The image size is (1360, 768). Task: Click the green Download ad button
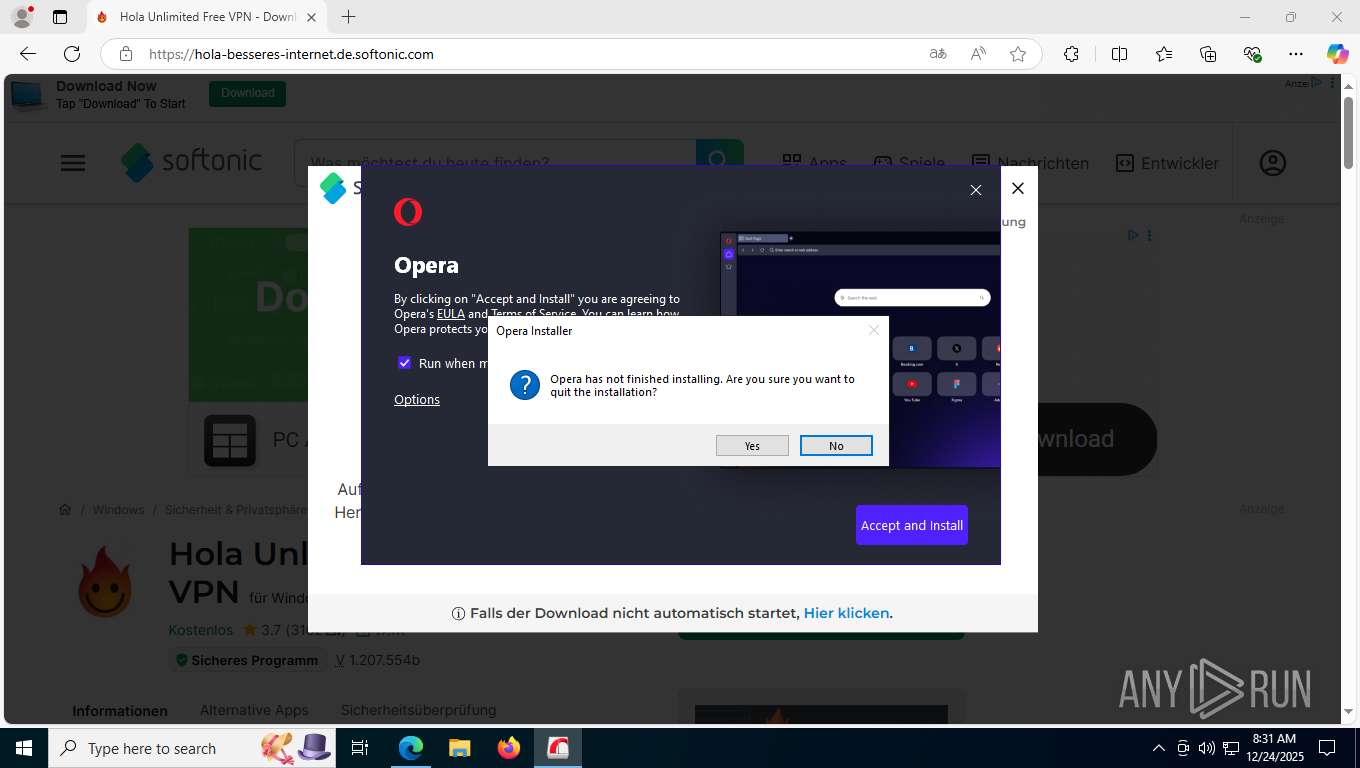(x=247, y=93)
